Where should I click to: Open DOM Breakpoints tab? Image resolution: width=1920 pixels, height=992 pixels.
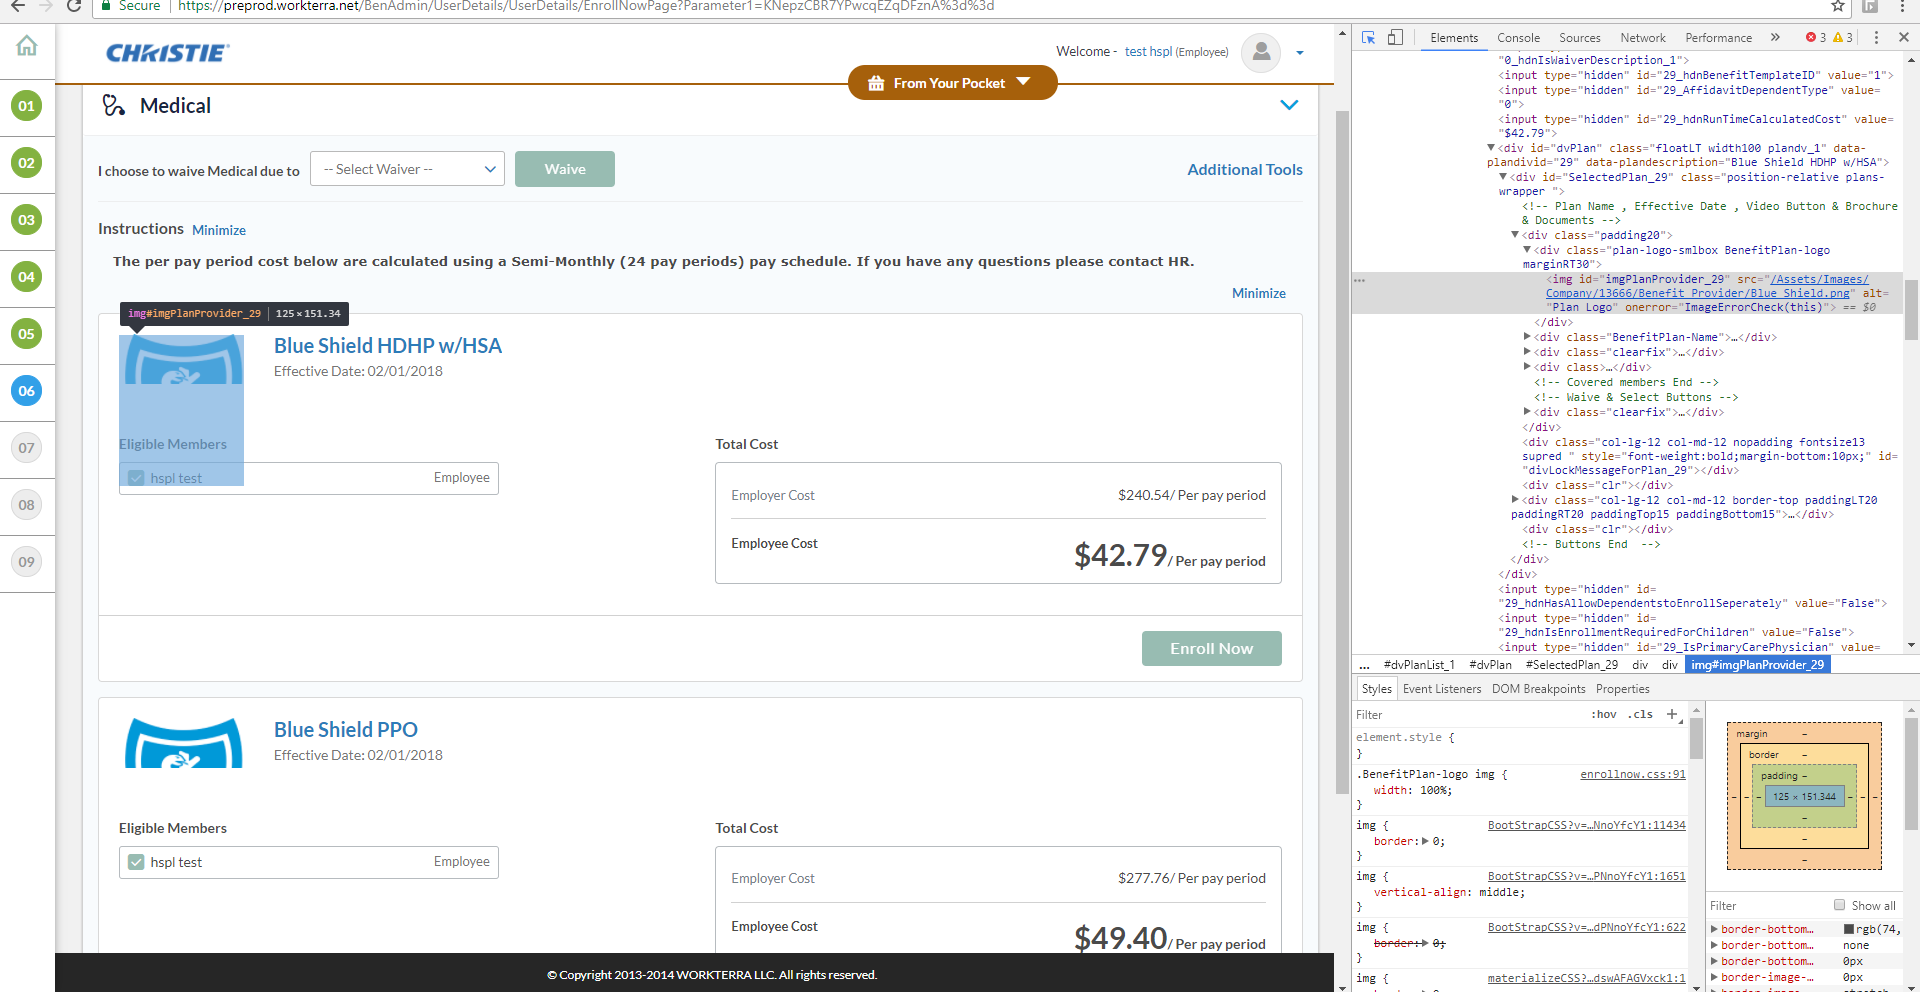(x=1538, y=689)
